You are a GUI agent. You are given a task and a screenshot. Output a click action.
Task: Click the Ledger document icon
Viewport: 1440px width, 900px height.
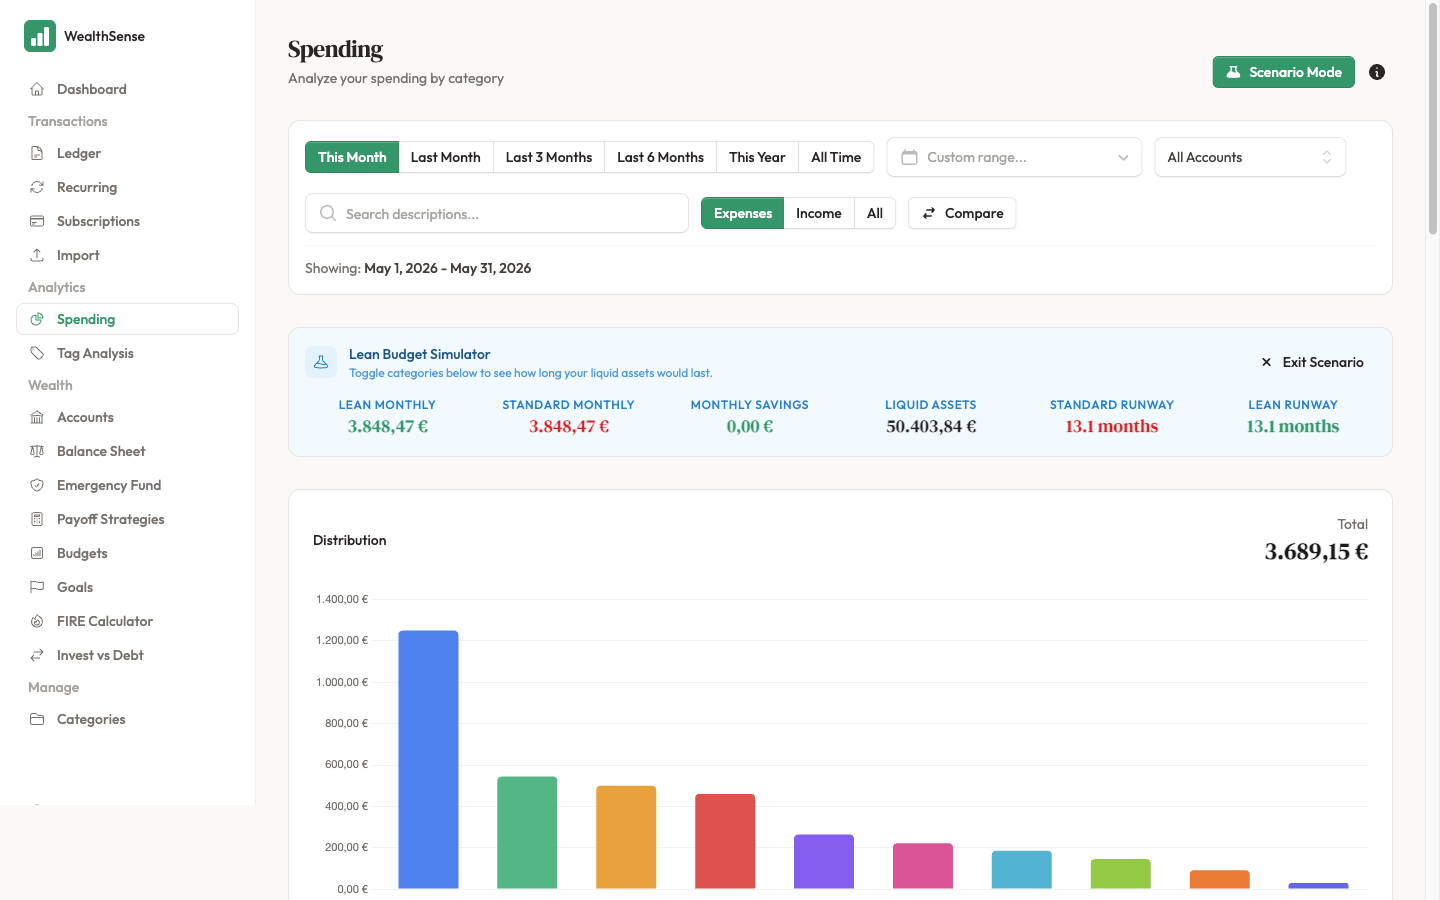37,153
